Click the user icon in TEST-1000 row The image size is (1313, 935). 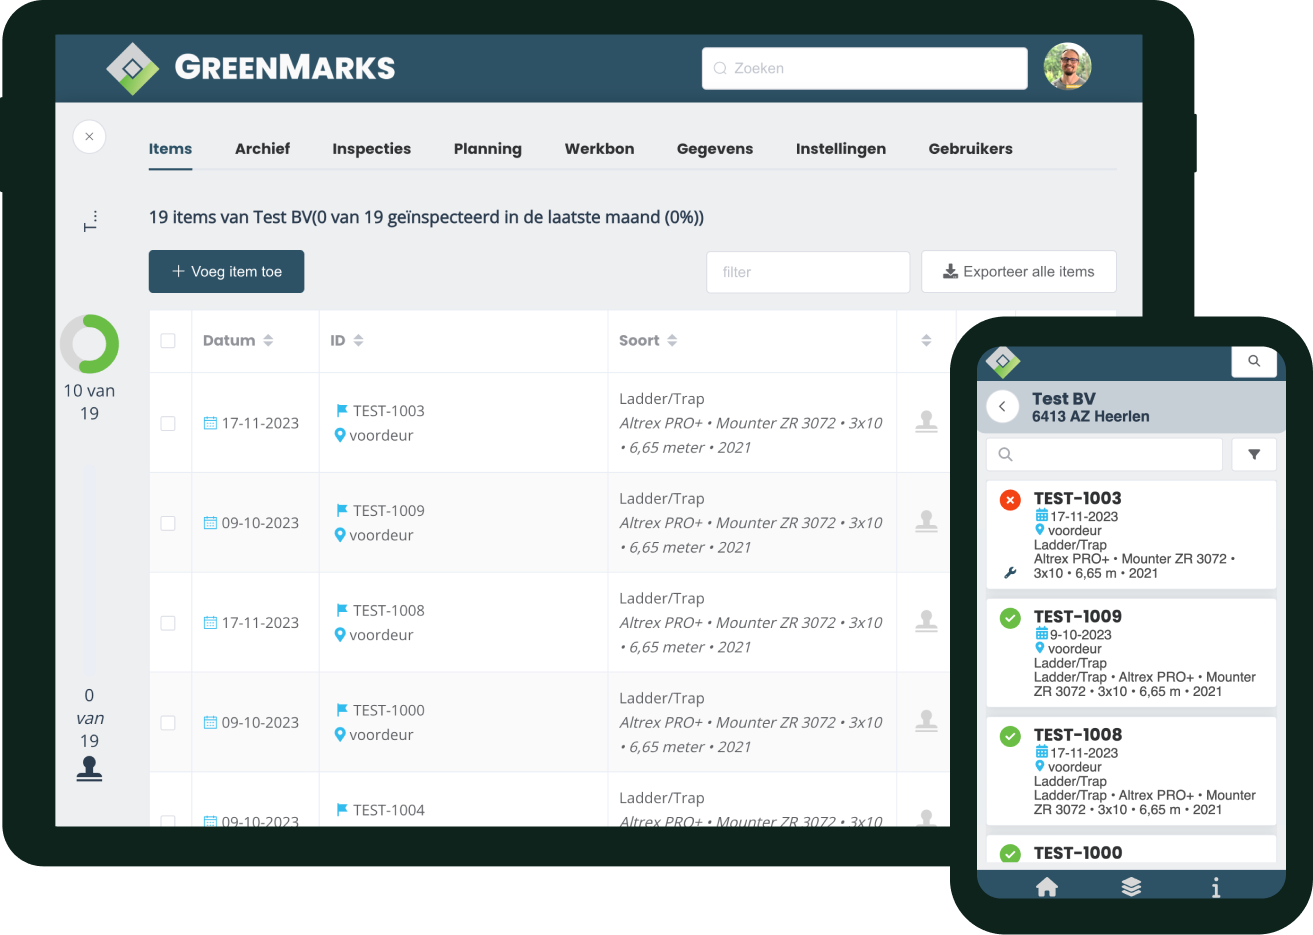927,722
